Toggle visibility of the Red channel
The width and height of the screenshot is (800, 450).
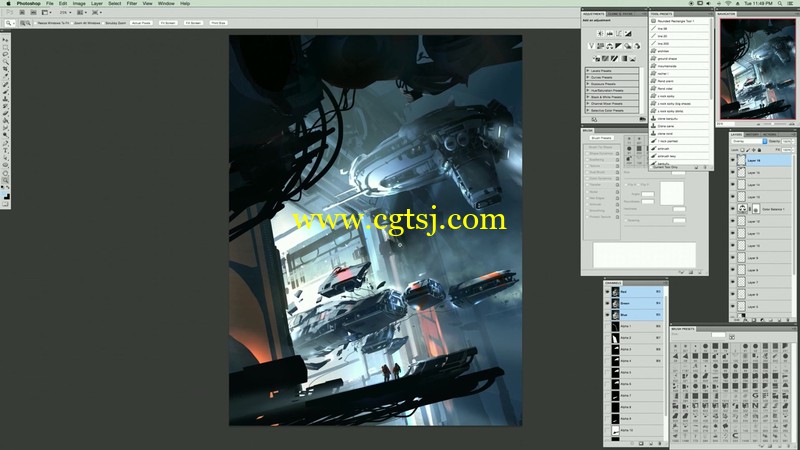(x=607, y=292)
